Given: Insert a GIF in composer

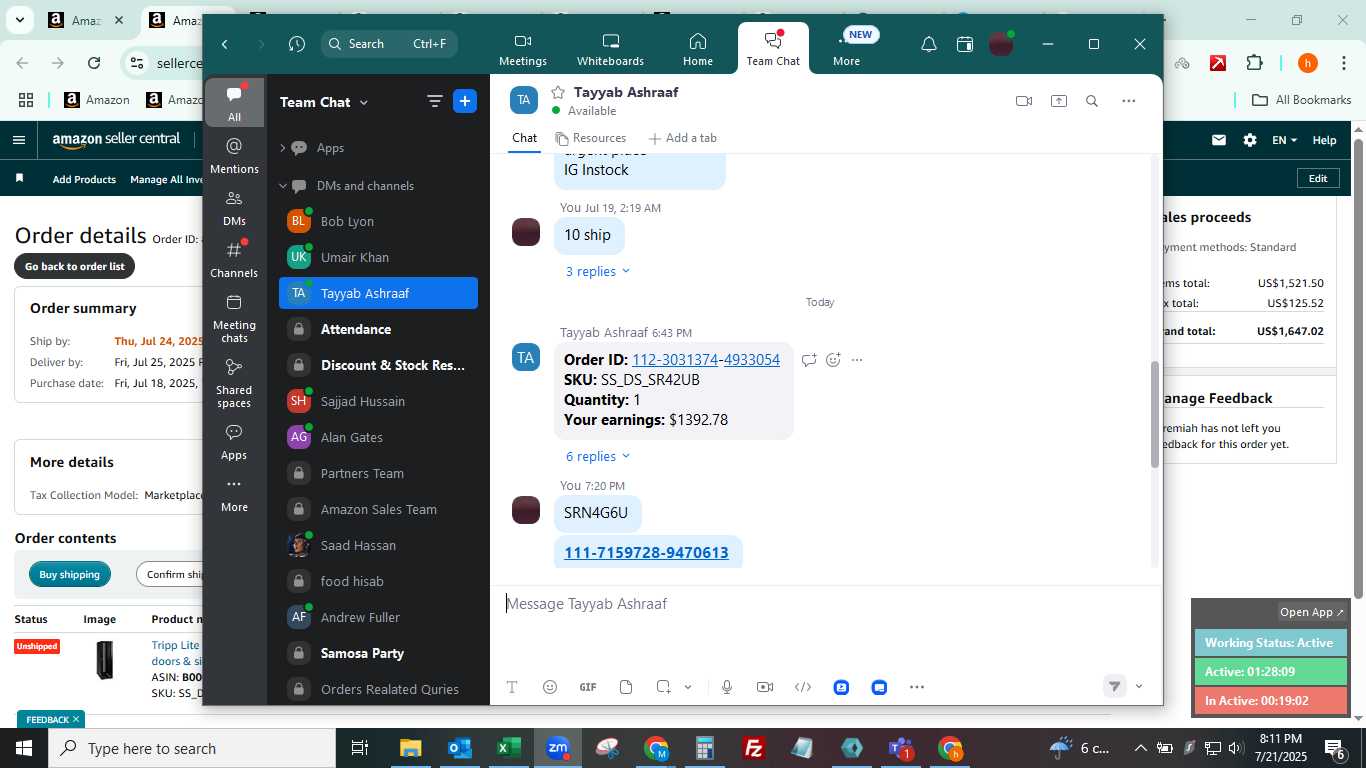Looking at the screenshot, I should pos(588,687).
